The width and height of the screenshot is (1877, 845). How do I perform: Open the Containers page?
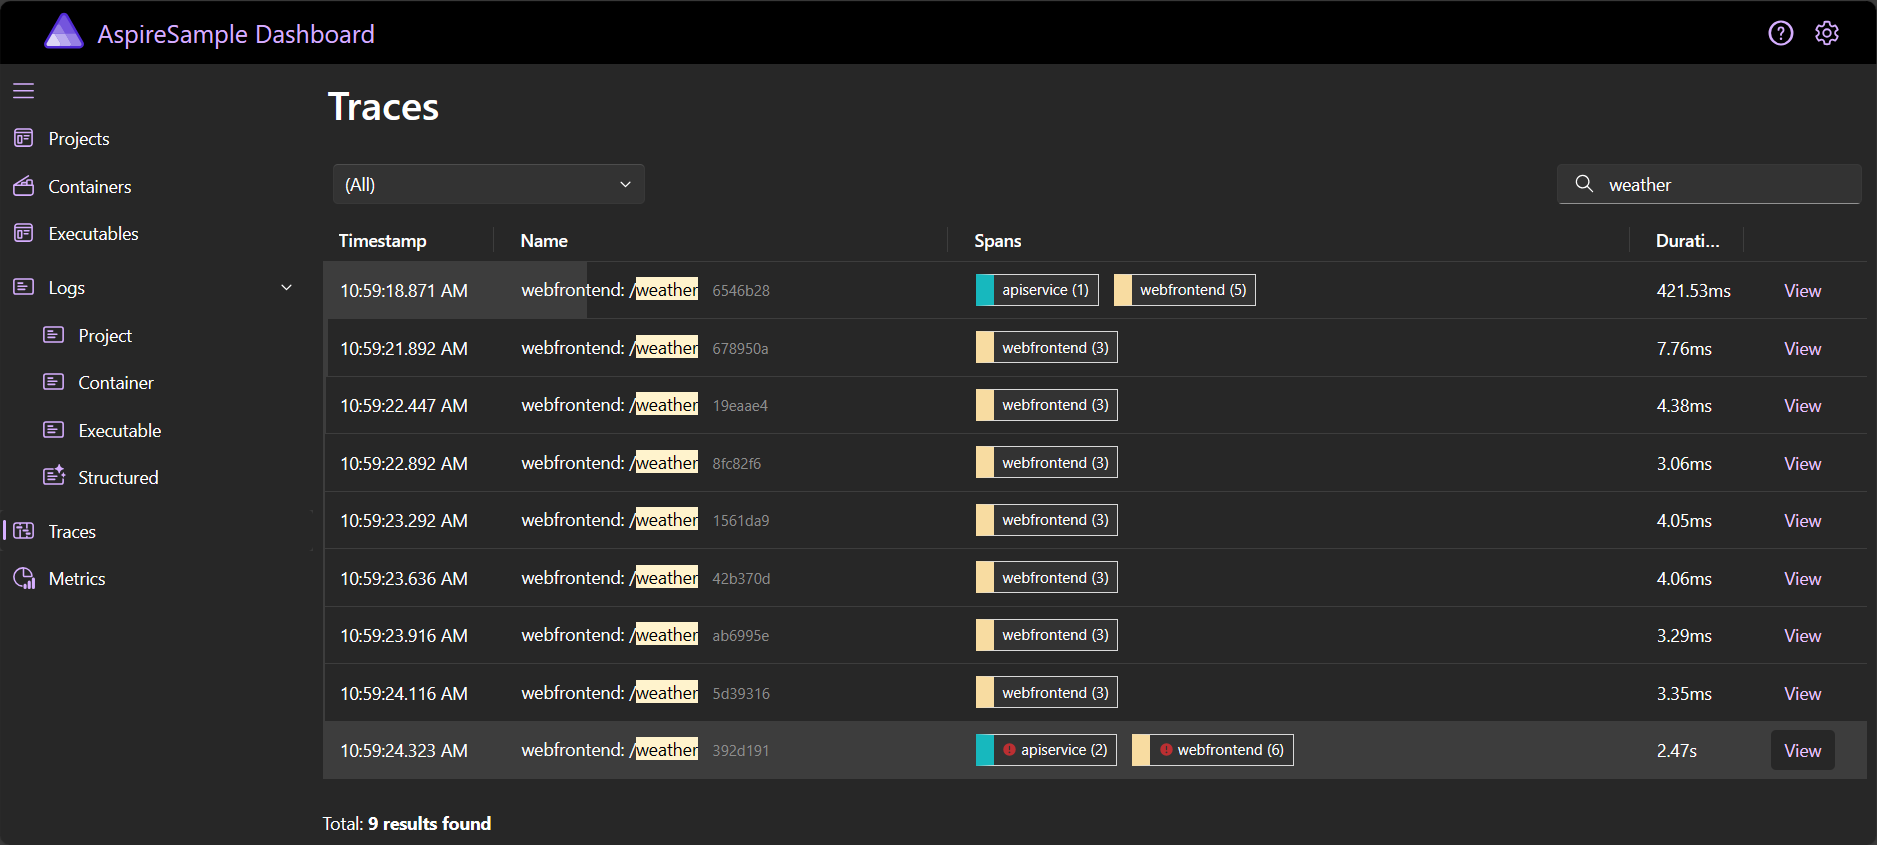(x=90, y=186)
